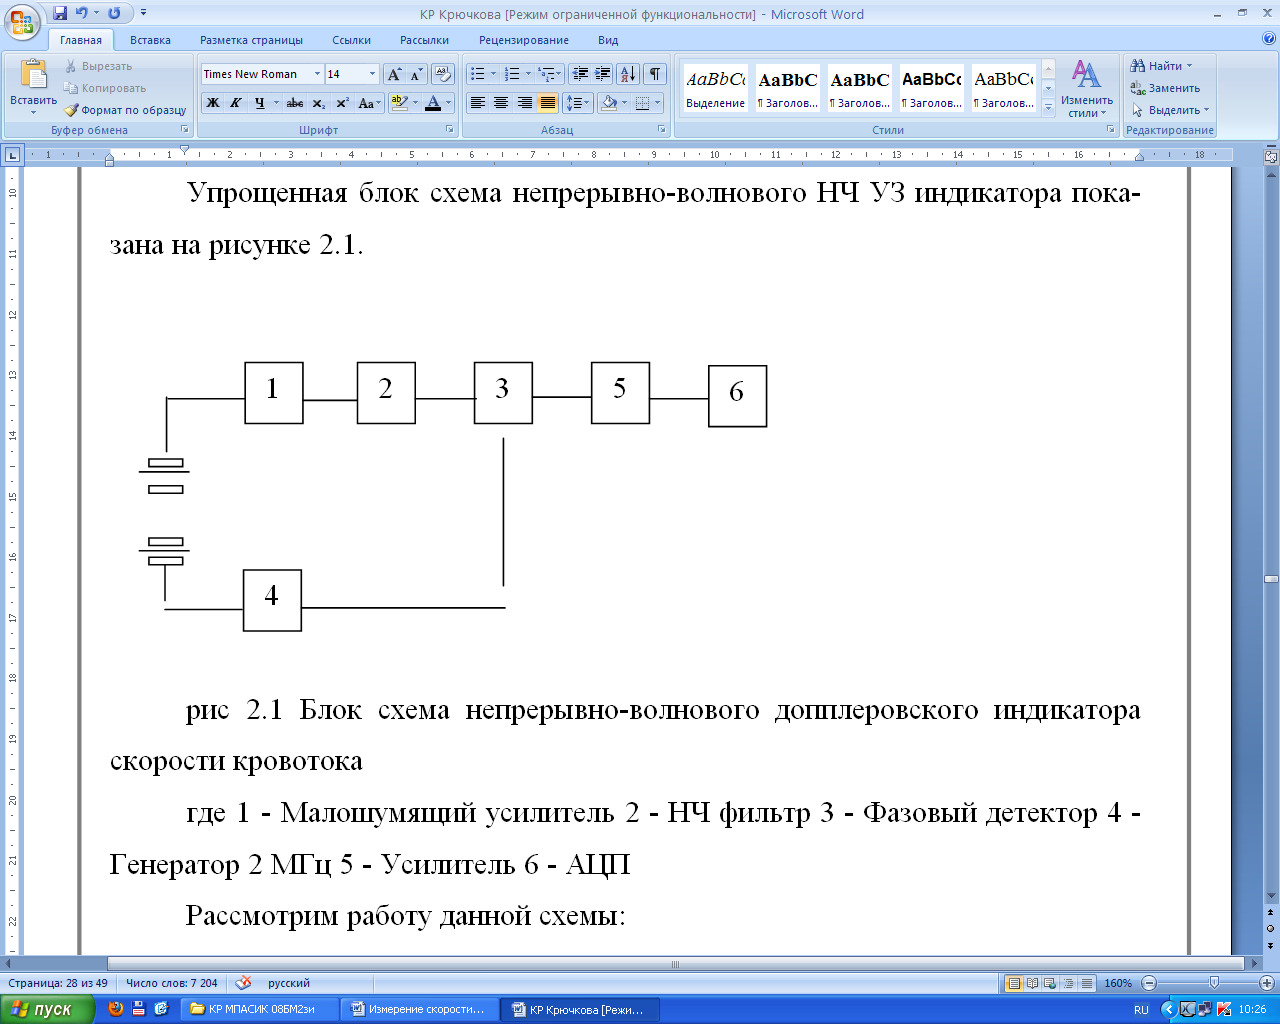Clear formatting with eraser icon
This screenshot has width=1280, height=1024.
pyautogui.click(x=443, y=74)
